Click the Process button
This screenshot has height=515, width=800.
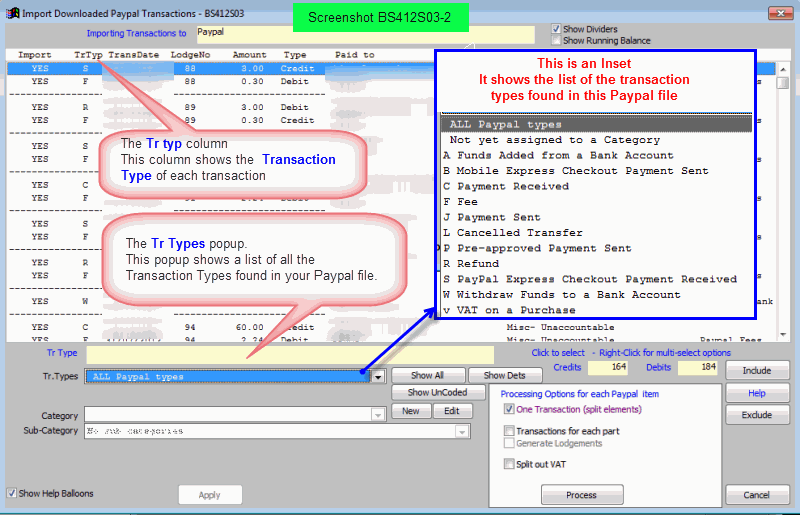click(582, 495)
